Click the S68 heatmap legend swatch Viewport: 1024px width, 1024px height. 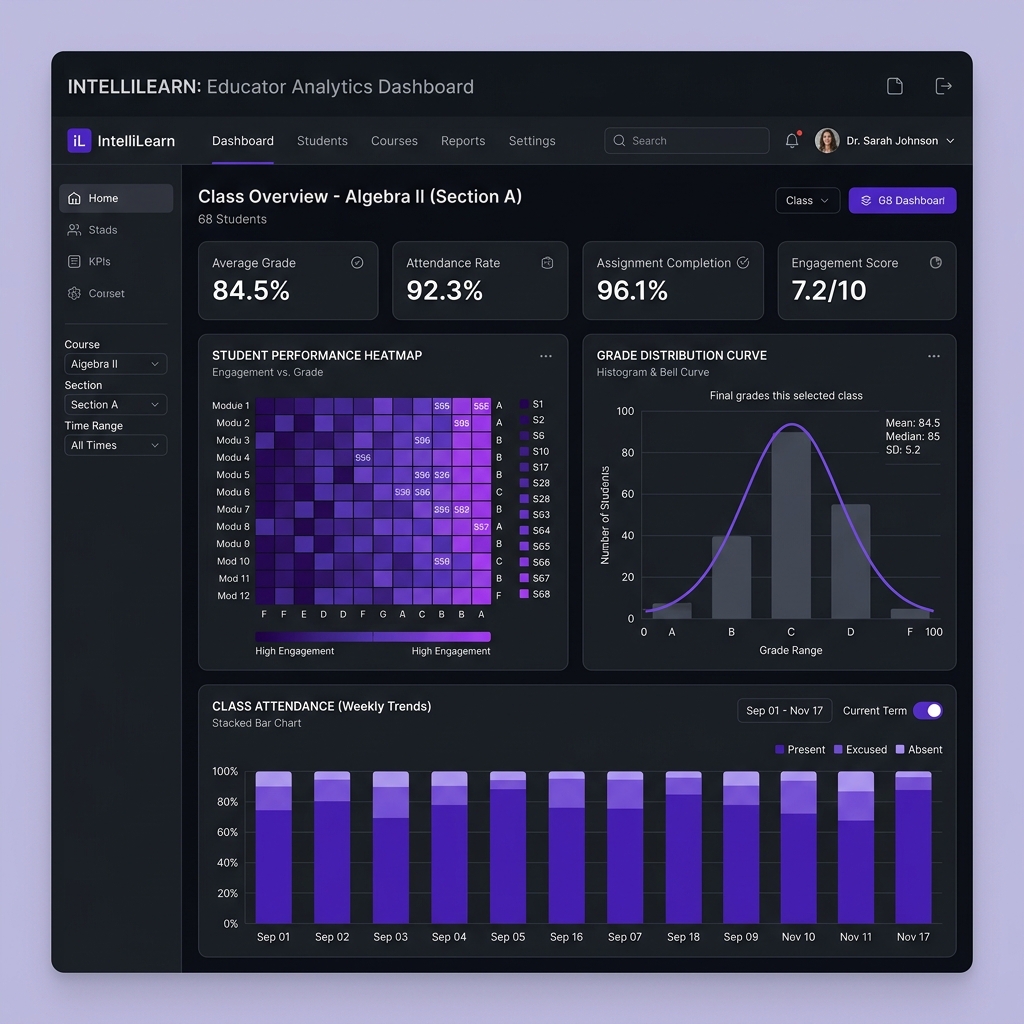tap(524, 594)
